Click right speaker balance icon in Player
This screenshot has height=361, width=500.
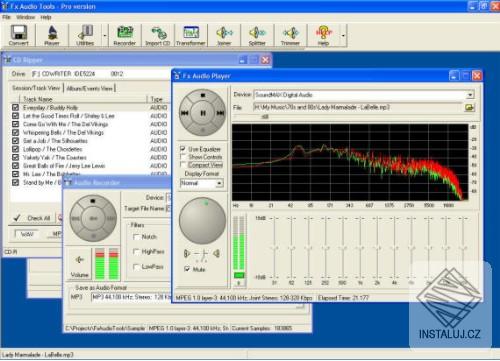pyautogui.click(x=217, y=254)
